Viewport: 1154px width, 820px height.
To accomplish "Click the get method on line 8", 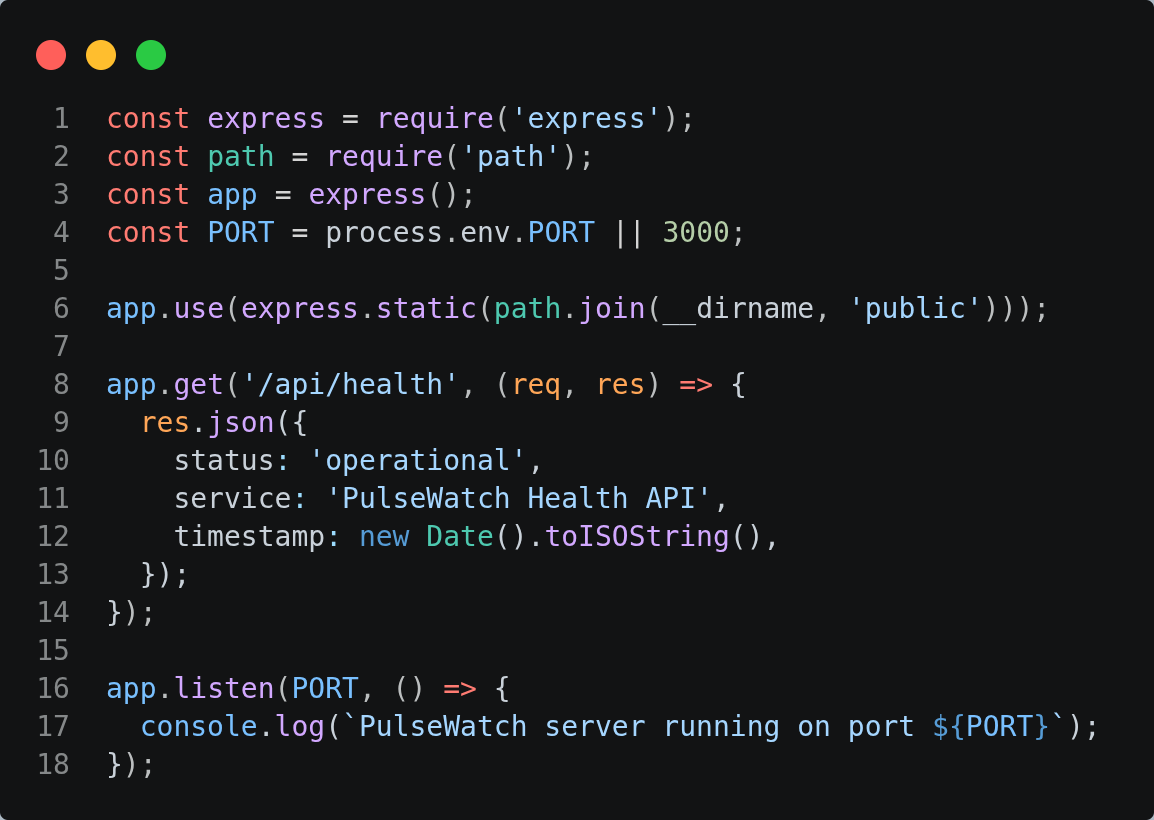I will click(x=199, y=384).
